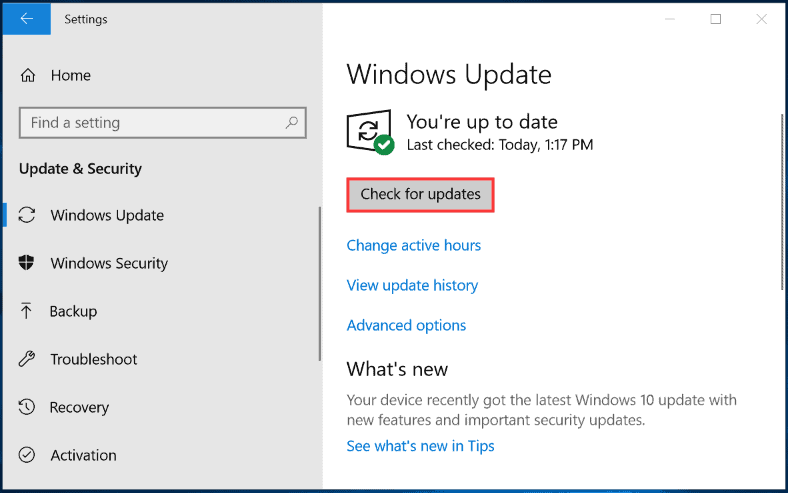Image resolution: width=788 pixels, height=493 pixels.
Task: Click the right pane vertical scrollbar
Action: tap(782, 202)
